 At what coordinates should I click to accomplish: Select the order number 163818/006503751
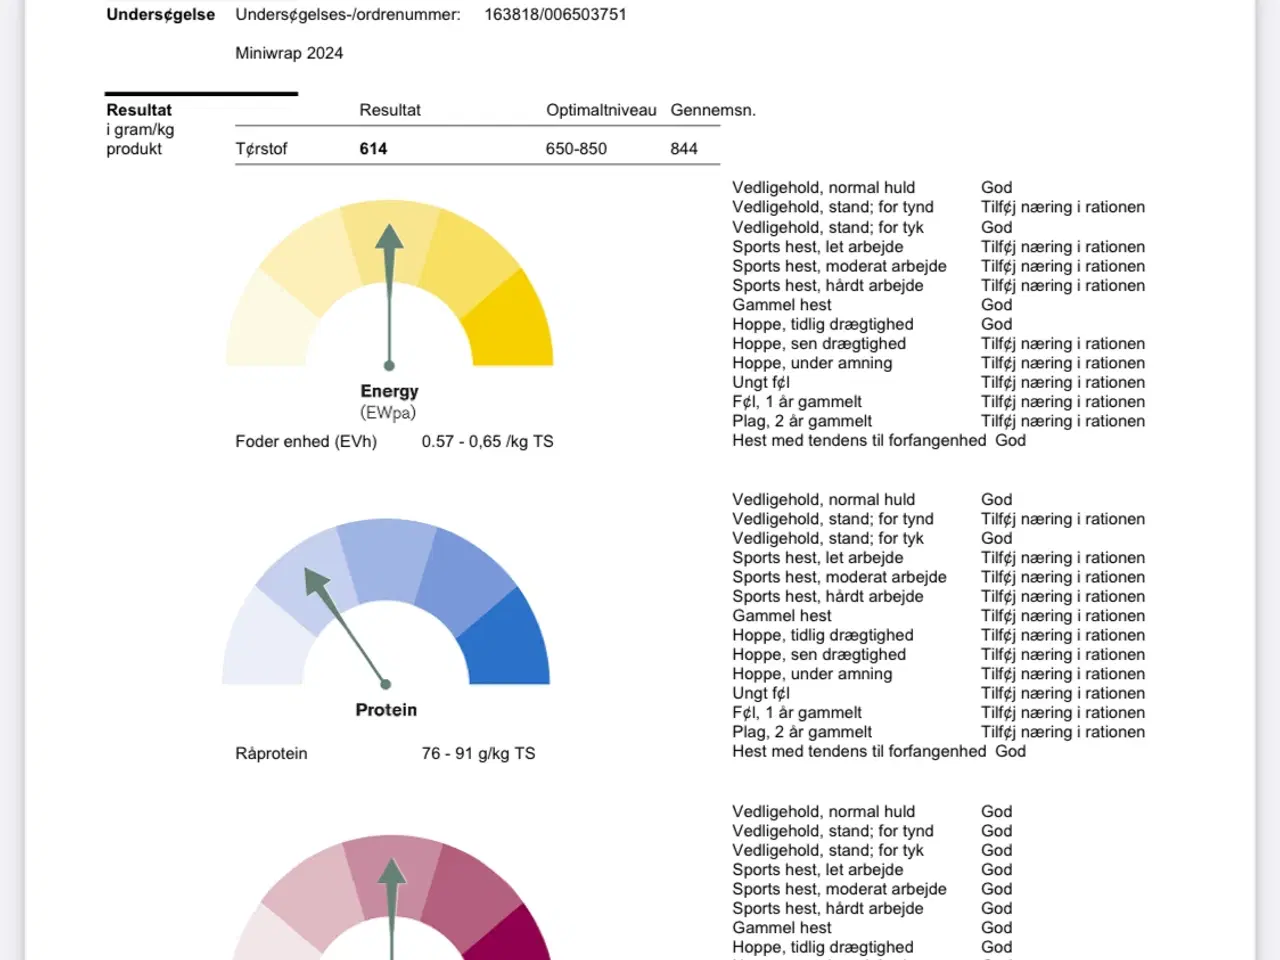click(x=555, y=15)
